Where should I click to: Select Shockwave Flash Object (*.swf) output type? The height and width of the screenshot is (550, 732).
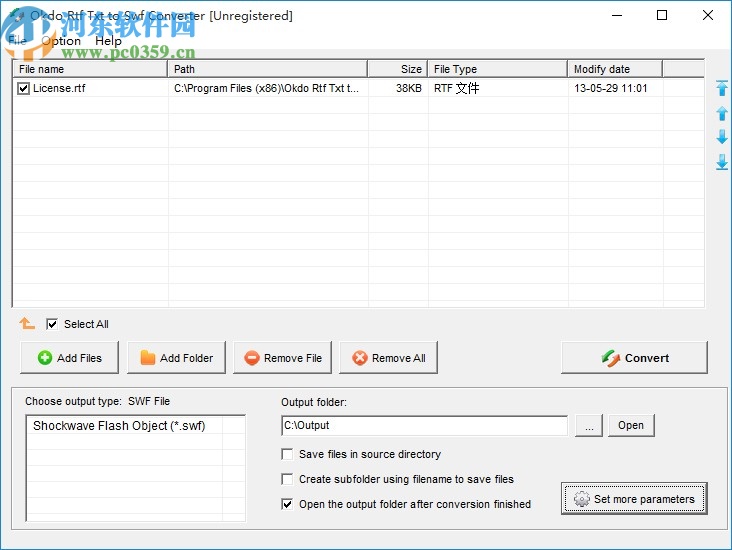point(120,426)
